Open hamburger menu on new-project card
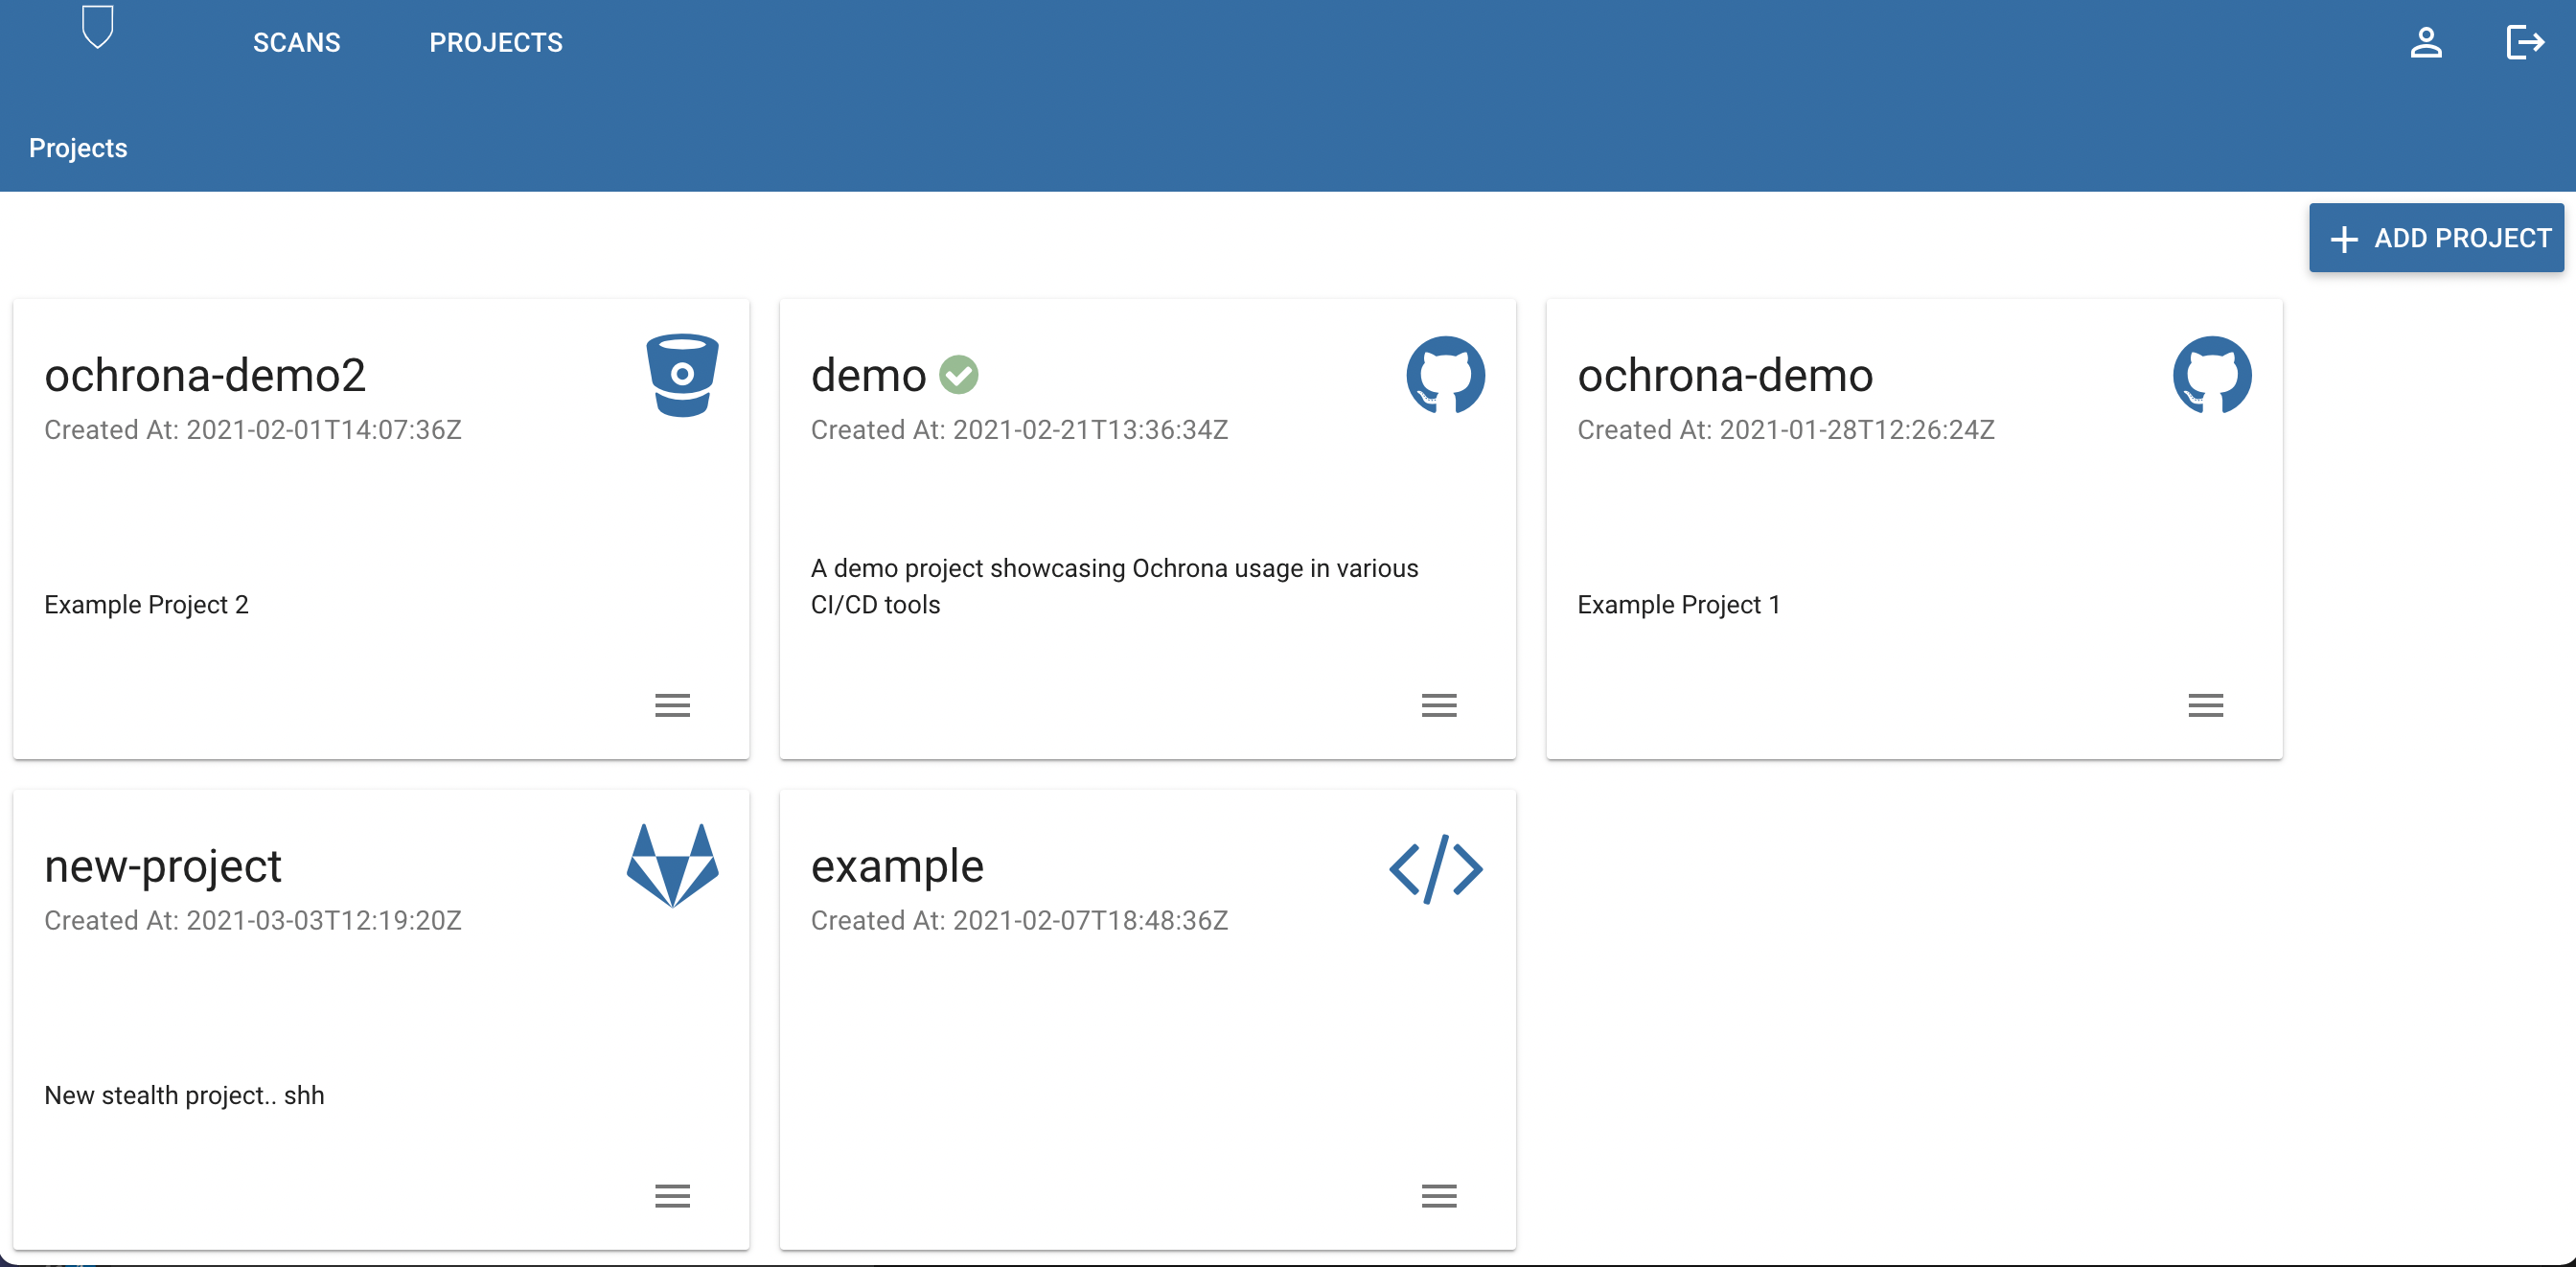 [672, 1195]
